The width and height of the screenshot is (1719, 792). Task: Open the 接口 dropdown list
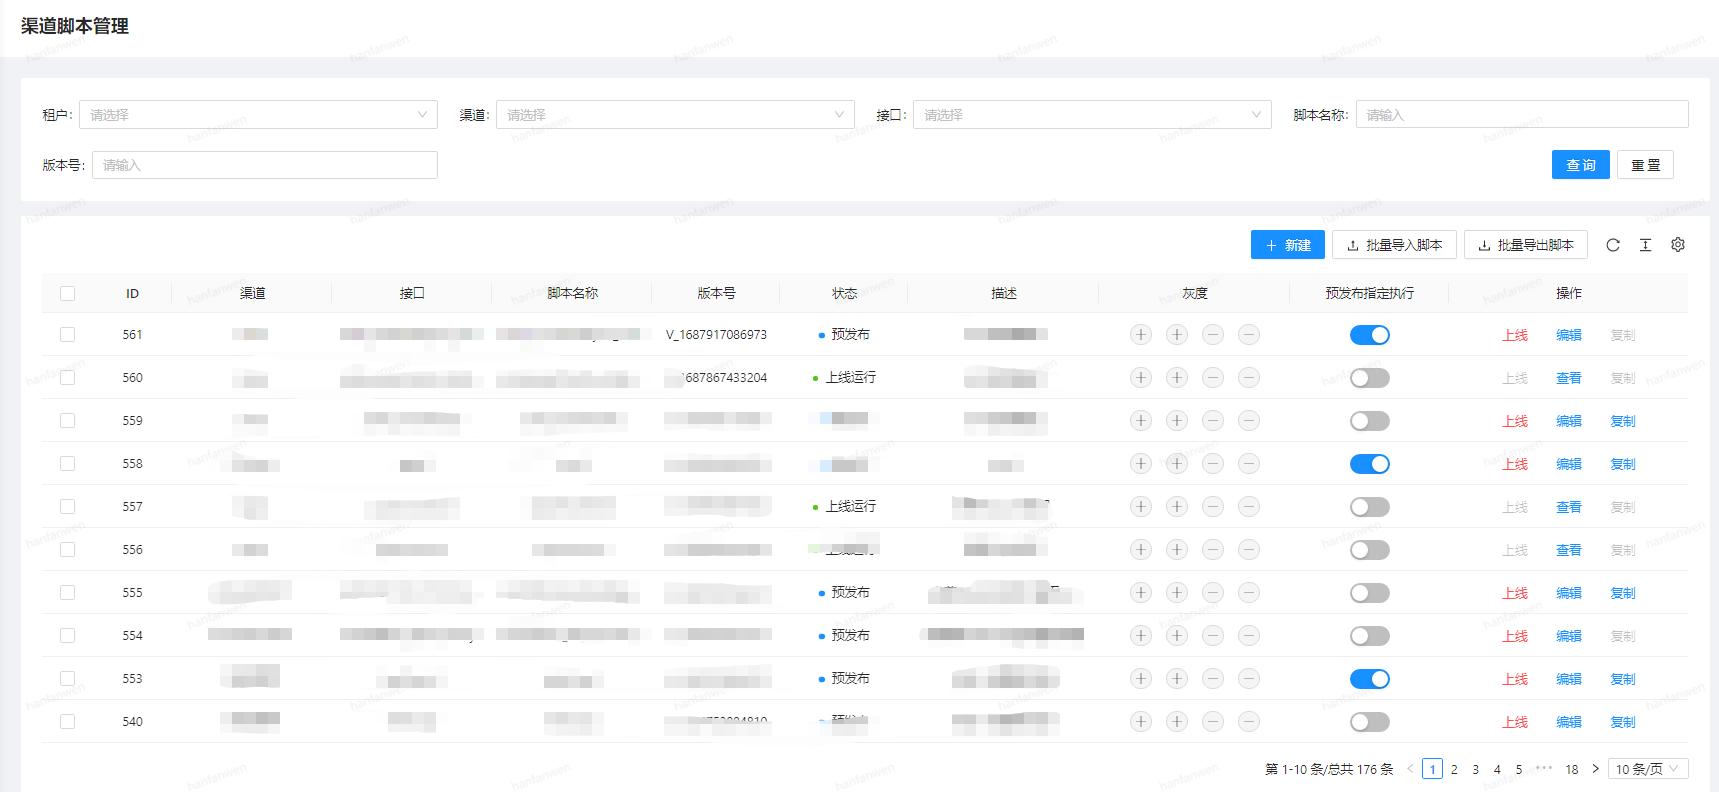point(1092,115)
